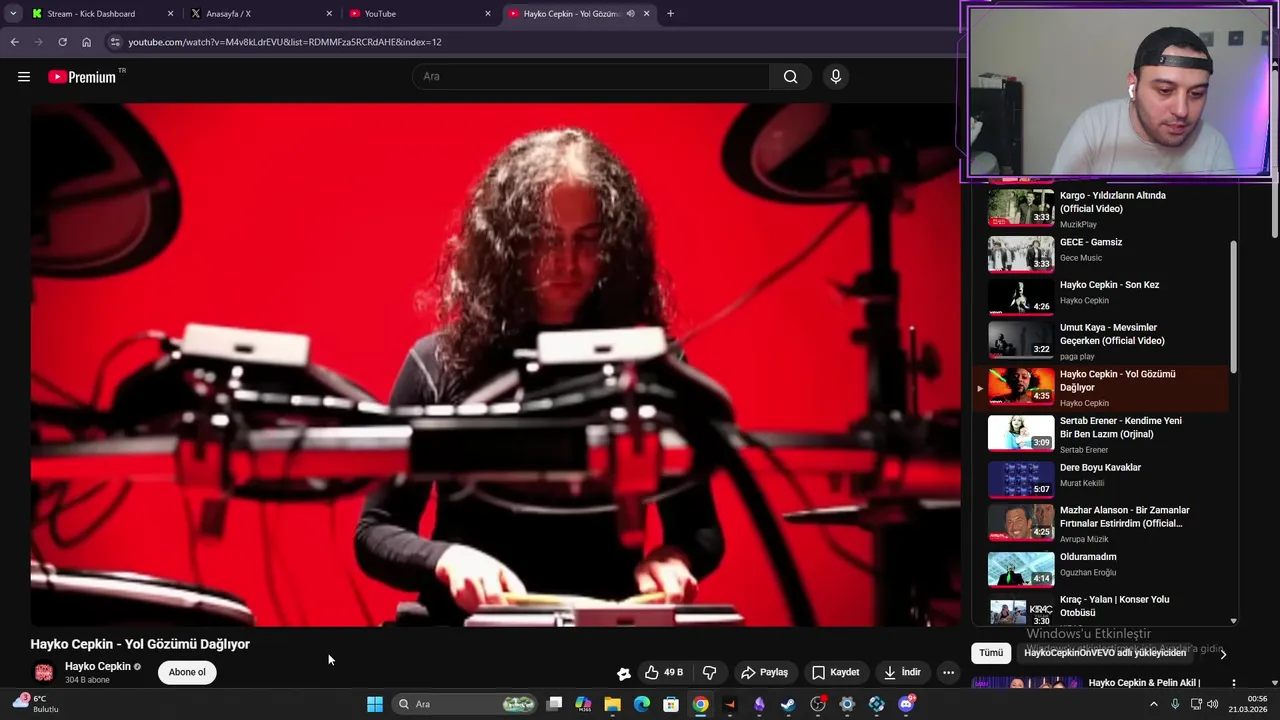Save video with Kaydet button
This screenshot has height=720, width=1280.
(835, 672)
